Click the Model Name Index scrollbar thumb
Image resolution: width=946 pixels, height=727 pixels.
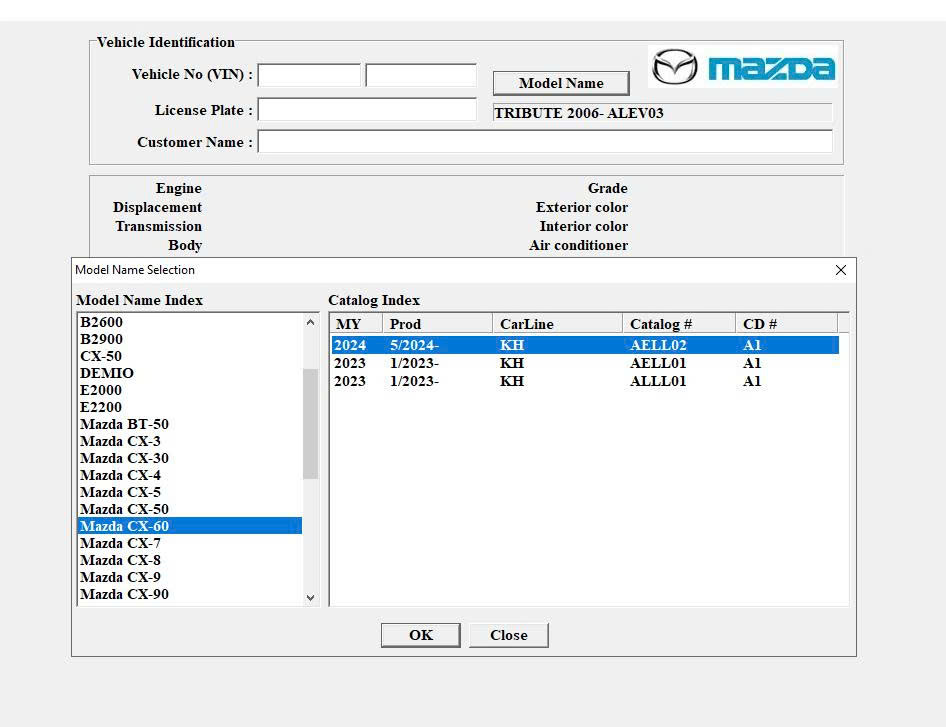click(x=310, y=424)
